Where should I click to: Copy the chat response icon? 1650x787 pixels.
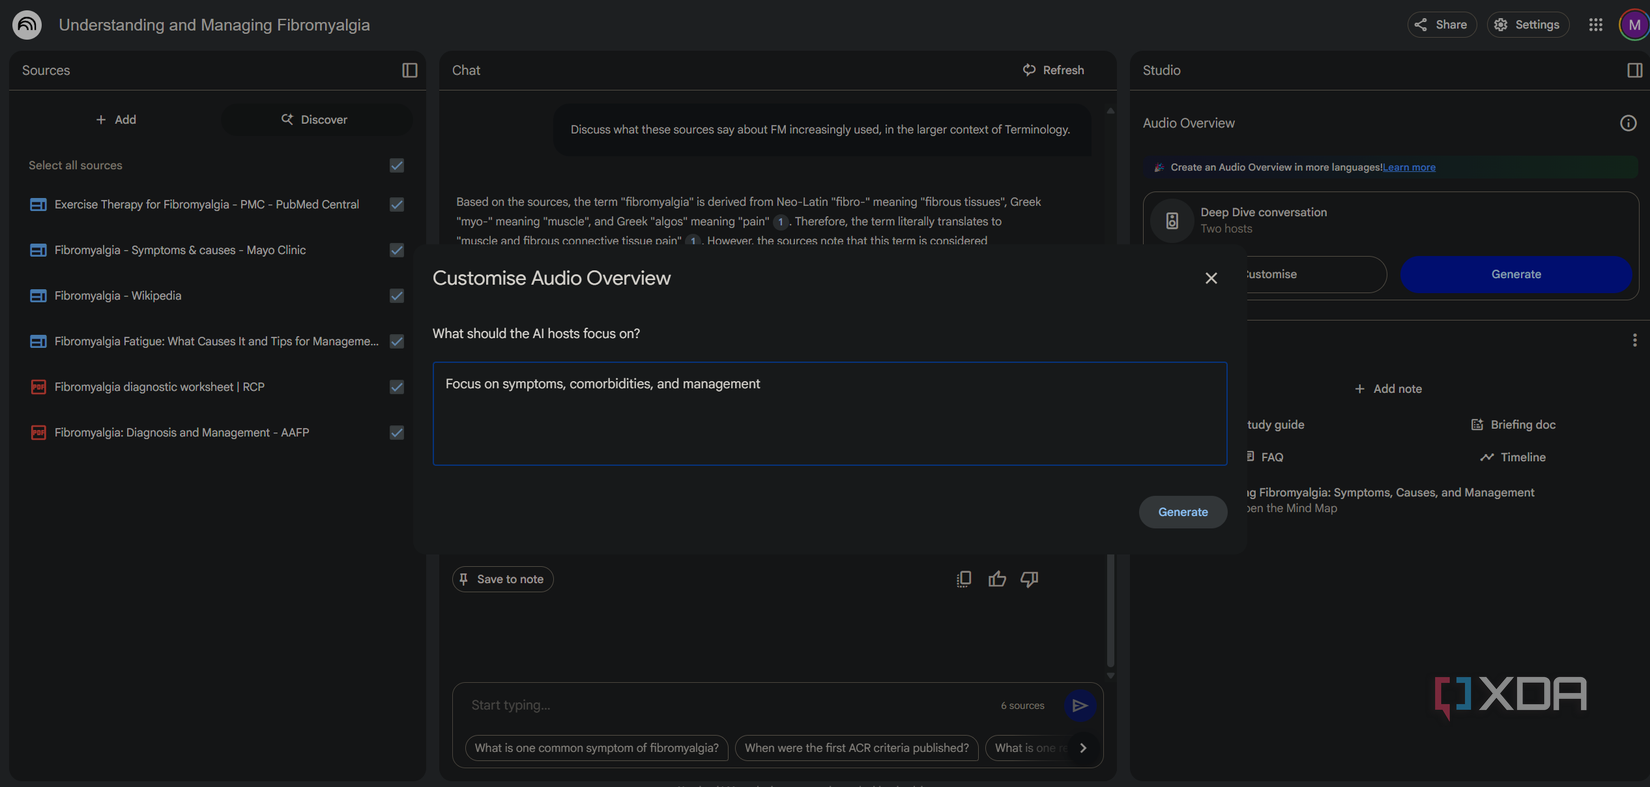coord(964,579)
